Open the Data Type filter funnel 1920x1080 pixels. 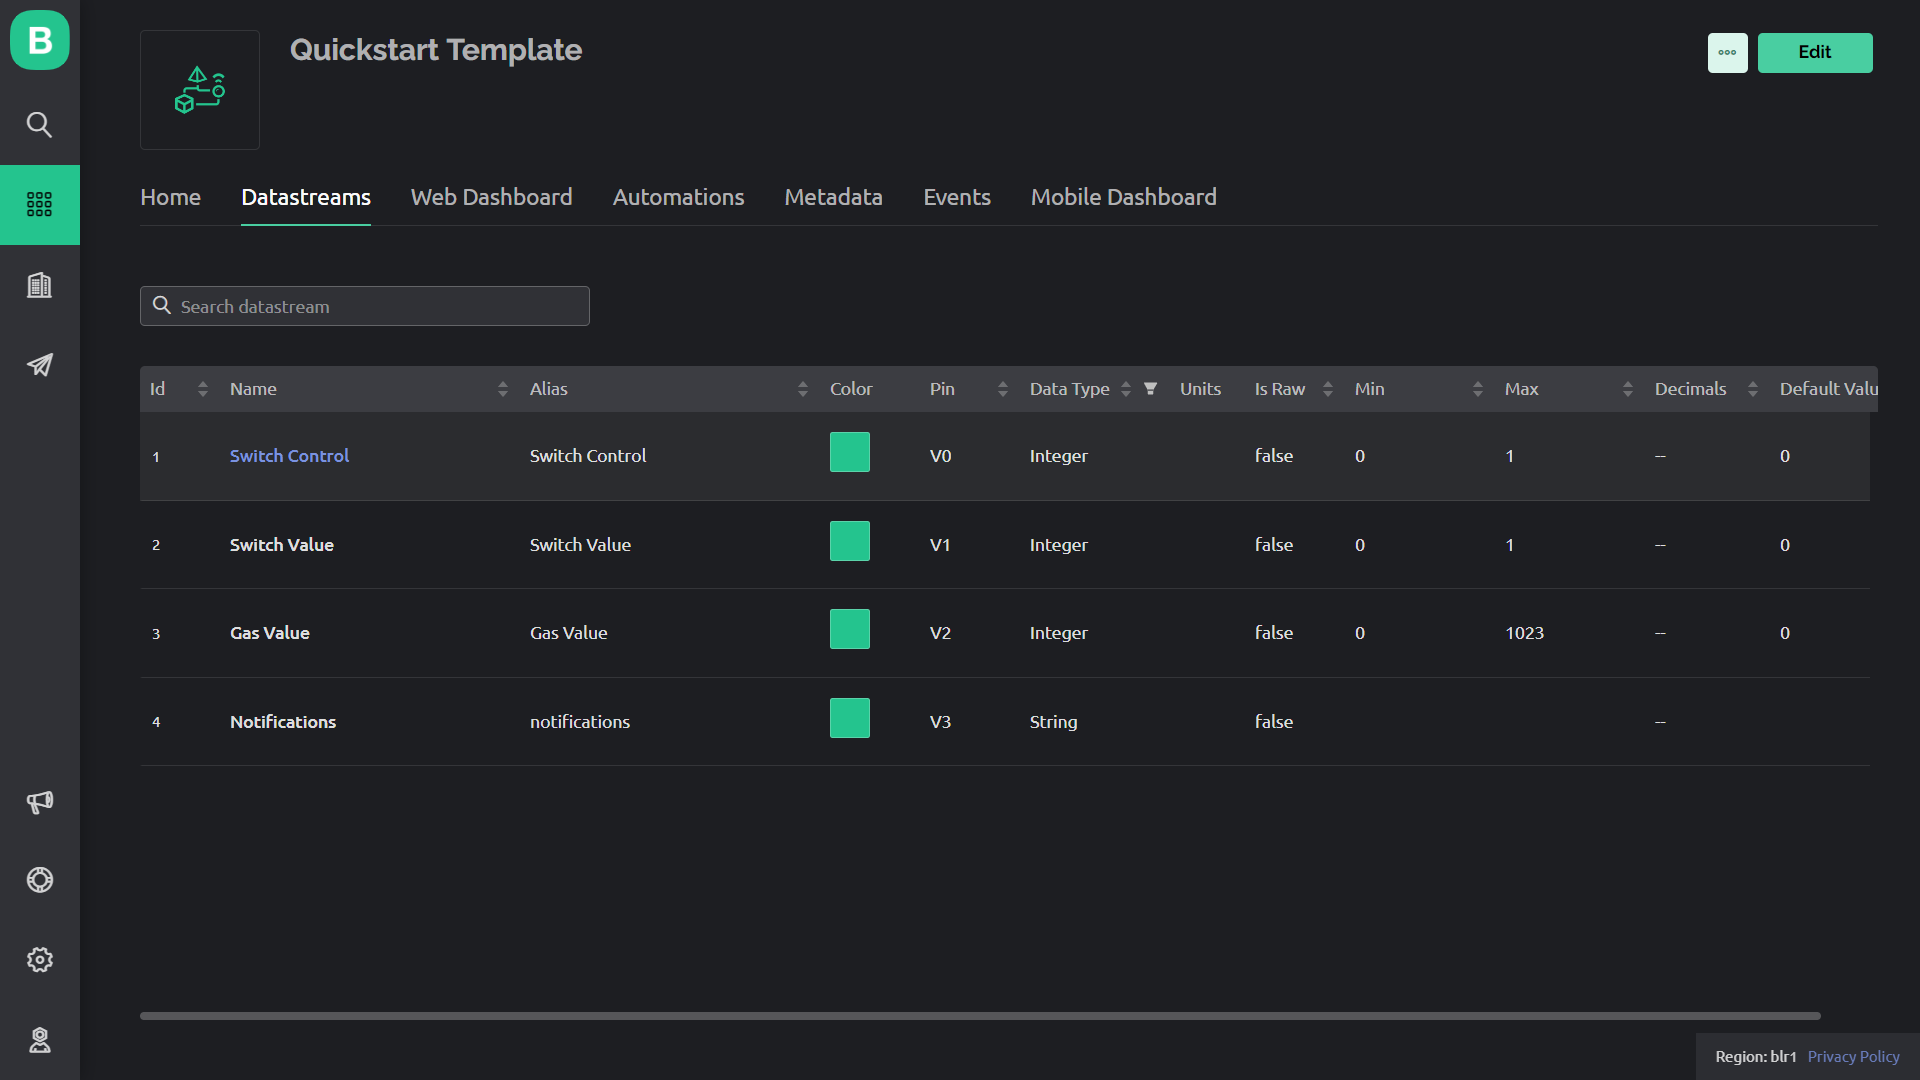[1151, 389]
